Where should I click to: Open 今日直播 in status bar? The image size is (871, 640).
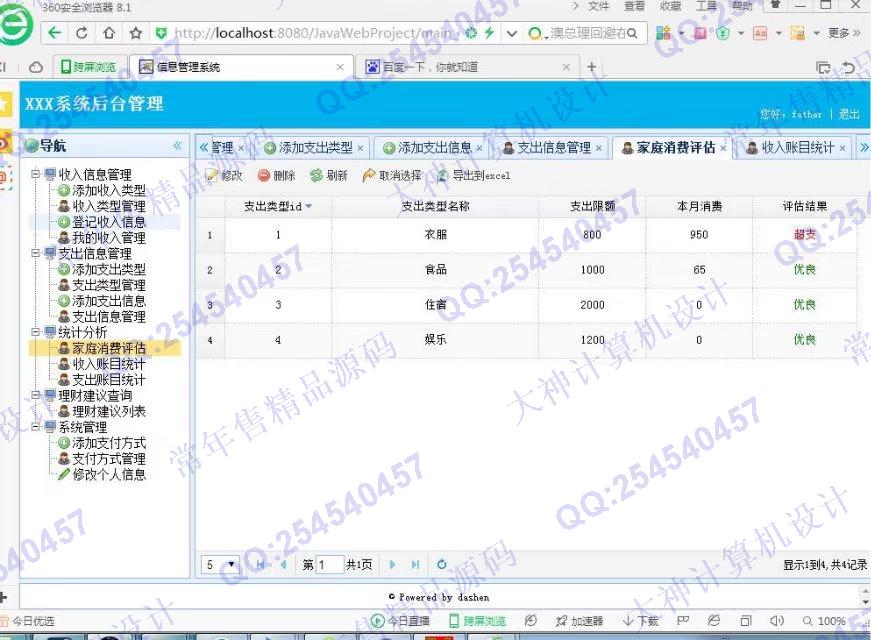click(x=399, y=621)
